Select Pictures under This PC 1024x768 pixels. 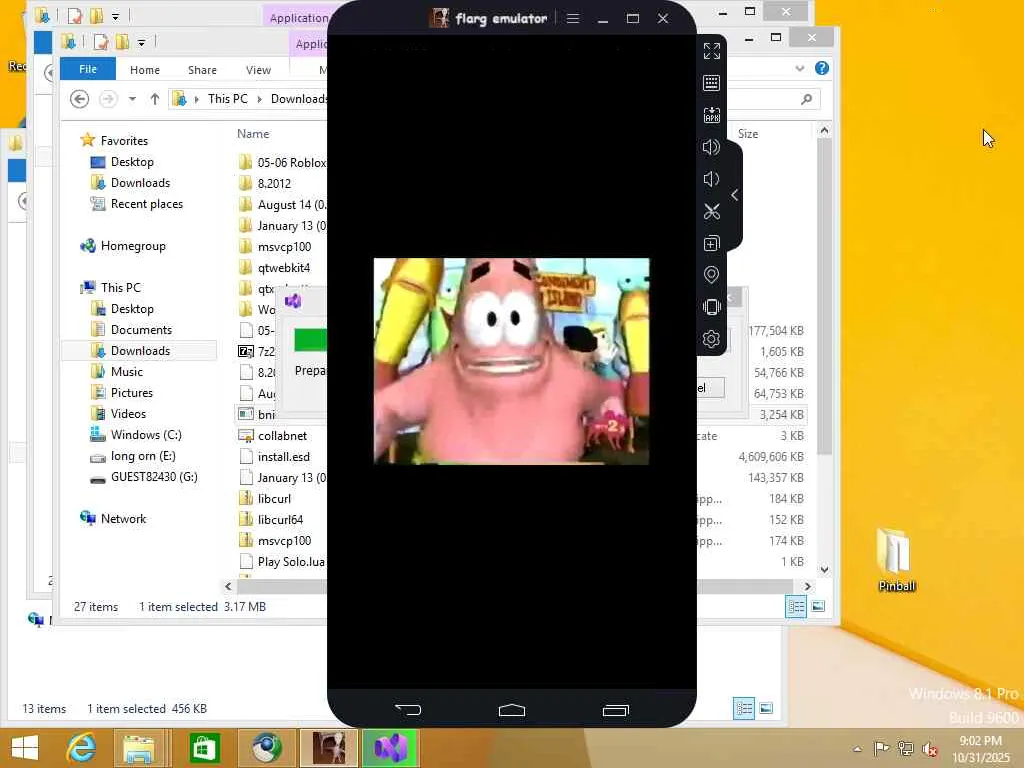[x=131, y=392]
